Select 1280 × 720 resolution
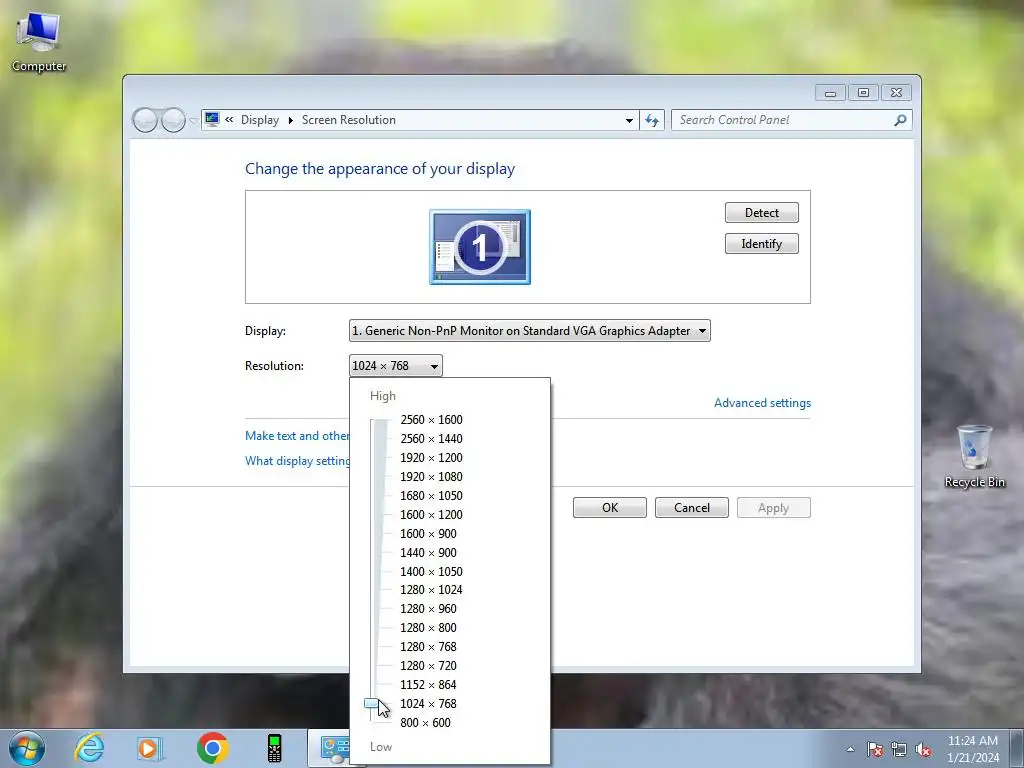This screenshot has width=1024, height=768. point(428,665)
